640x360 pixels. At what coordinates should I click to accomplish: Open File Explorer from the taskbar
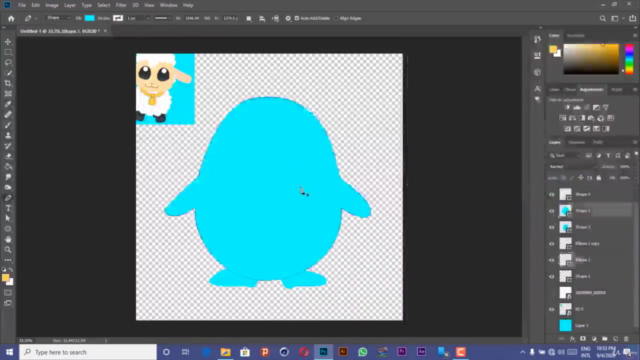point(225,352)
